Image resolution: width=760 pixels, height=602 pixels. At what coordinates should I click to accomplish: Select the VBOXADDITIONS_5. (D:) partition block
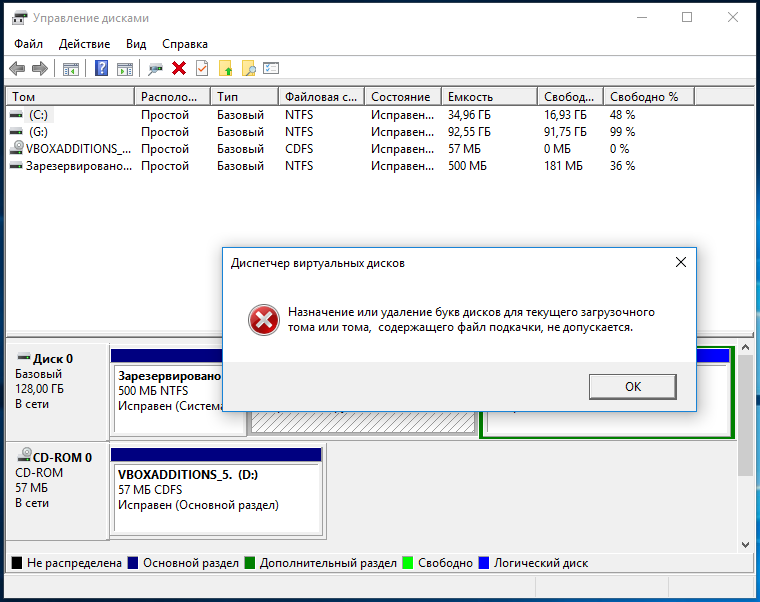(x=216, y=491)
